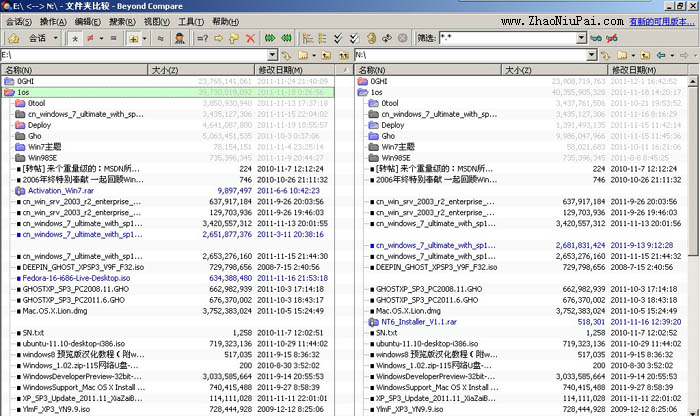Sort right pane by 大小(Z) column header
The image size is (700, 416).
click(554, 70)
